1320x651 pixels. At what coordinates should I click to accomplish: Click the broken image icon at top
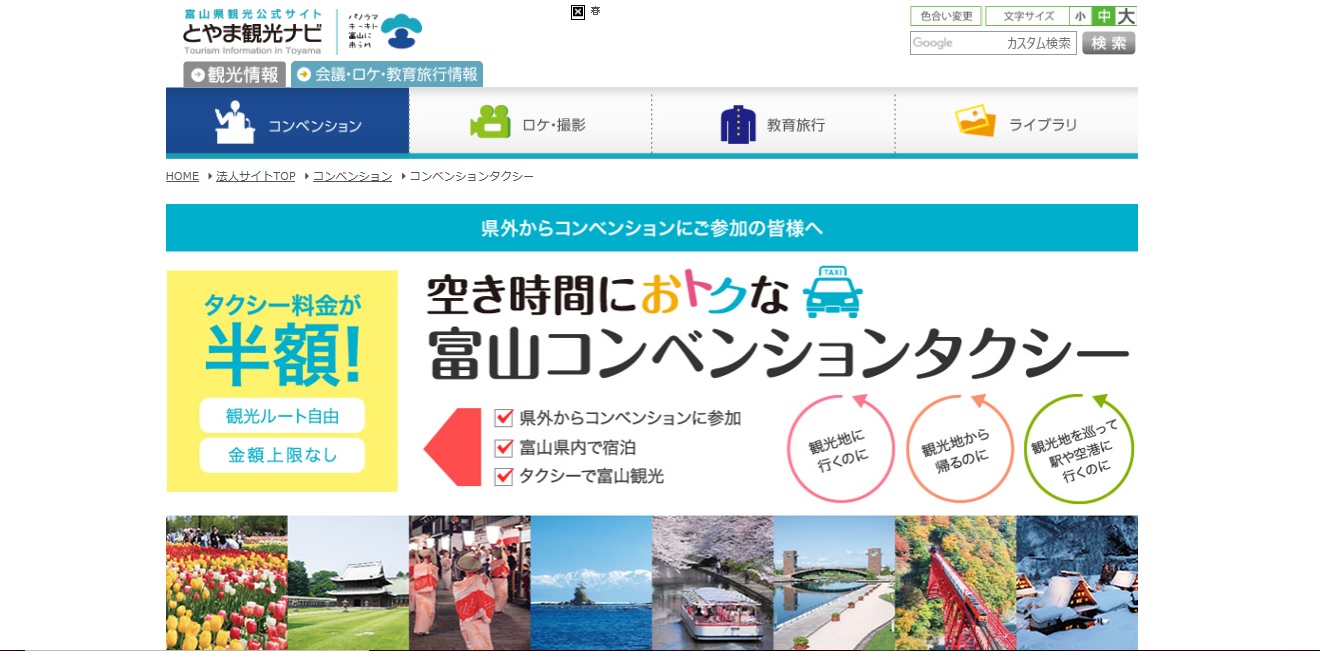click(578, 12)
